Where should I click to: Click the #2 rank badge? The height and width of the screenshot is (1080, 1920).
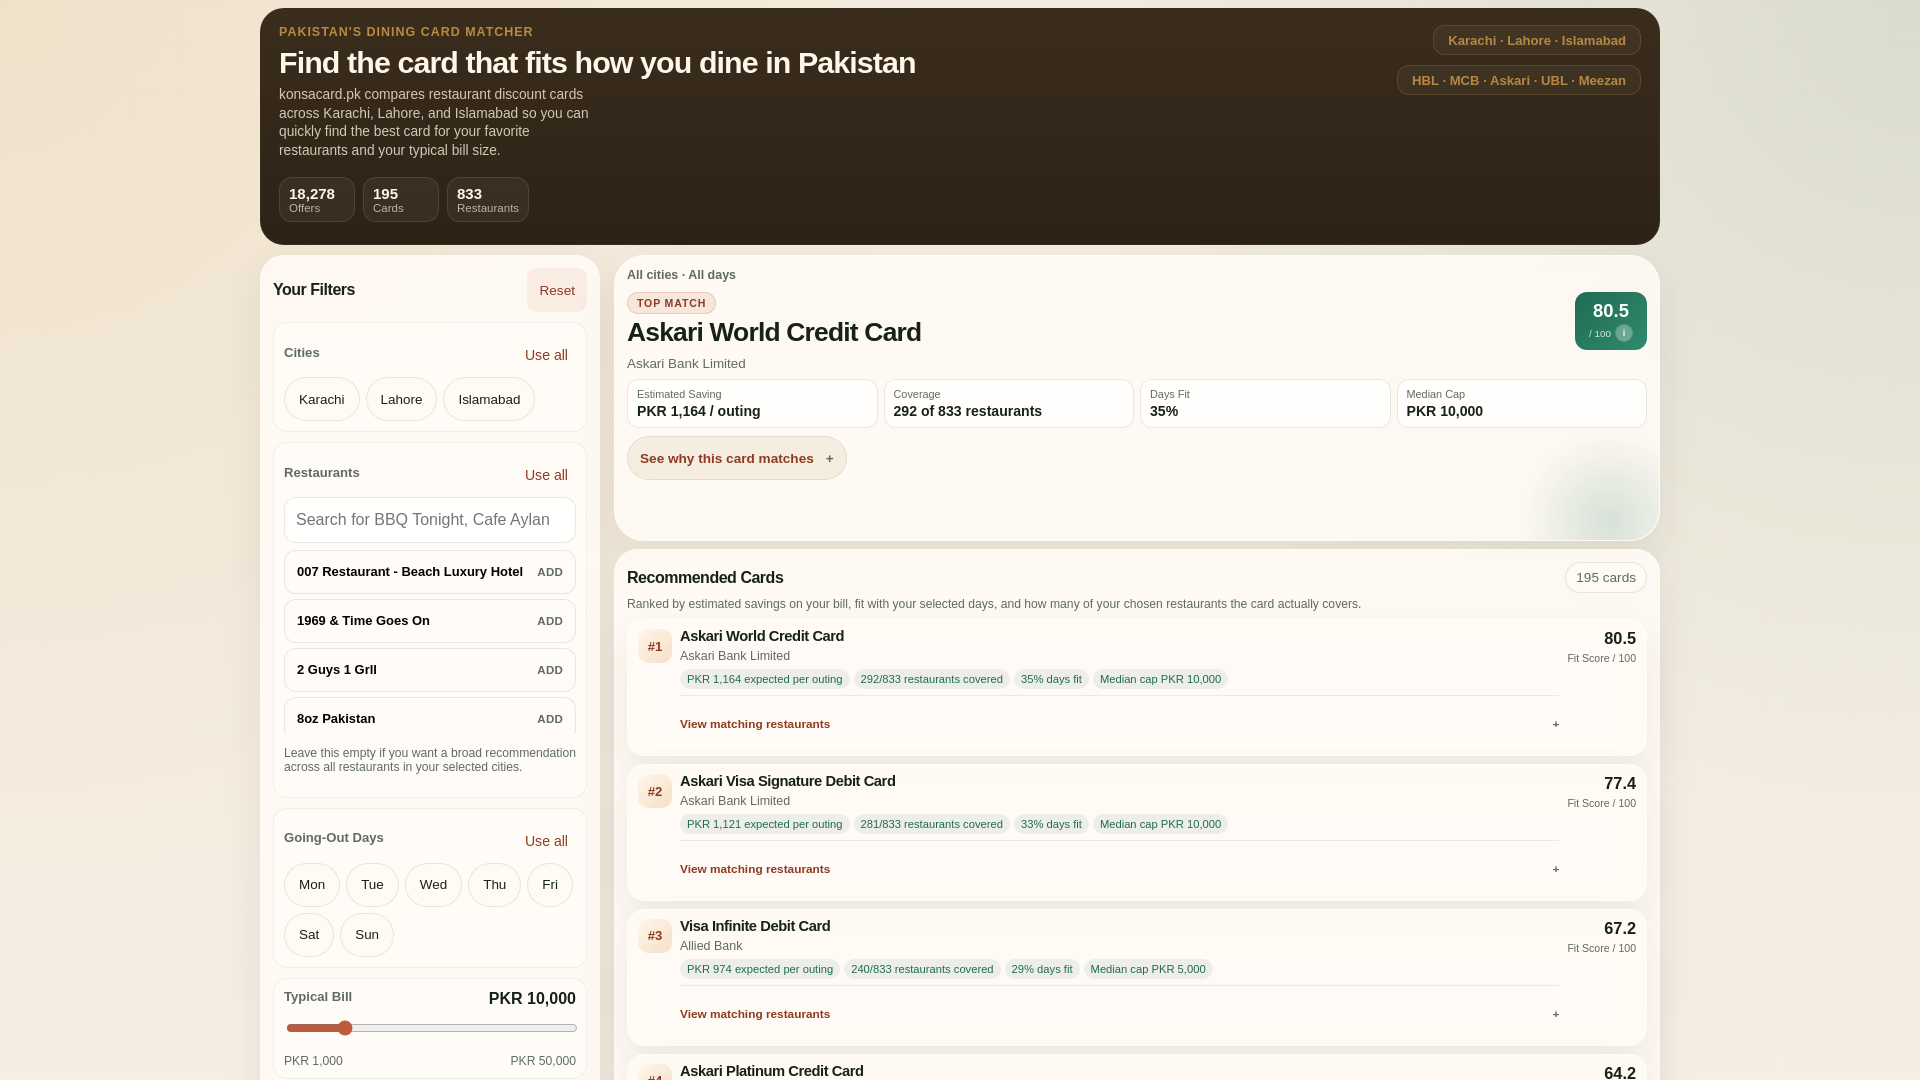[x=655, y=791]
